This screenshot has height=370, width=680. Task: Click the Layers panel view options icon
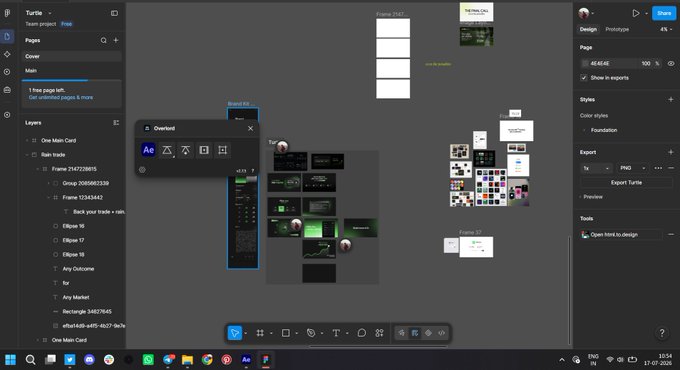coord(116,123)
